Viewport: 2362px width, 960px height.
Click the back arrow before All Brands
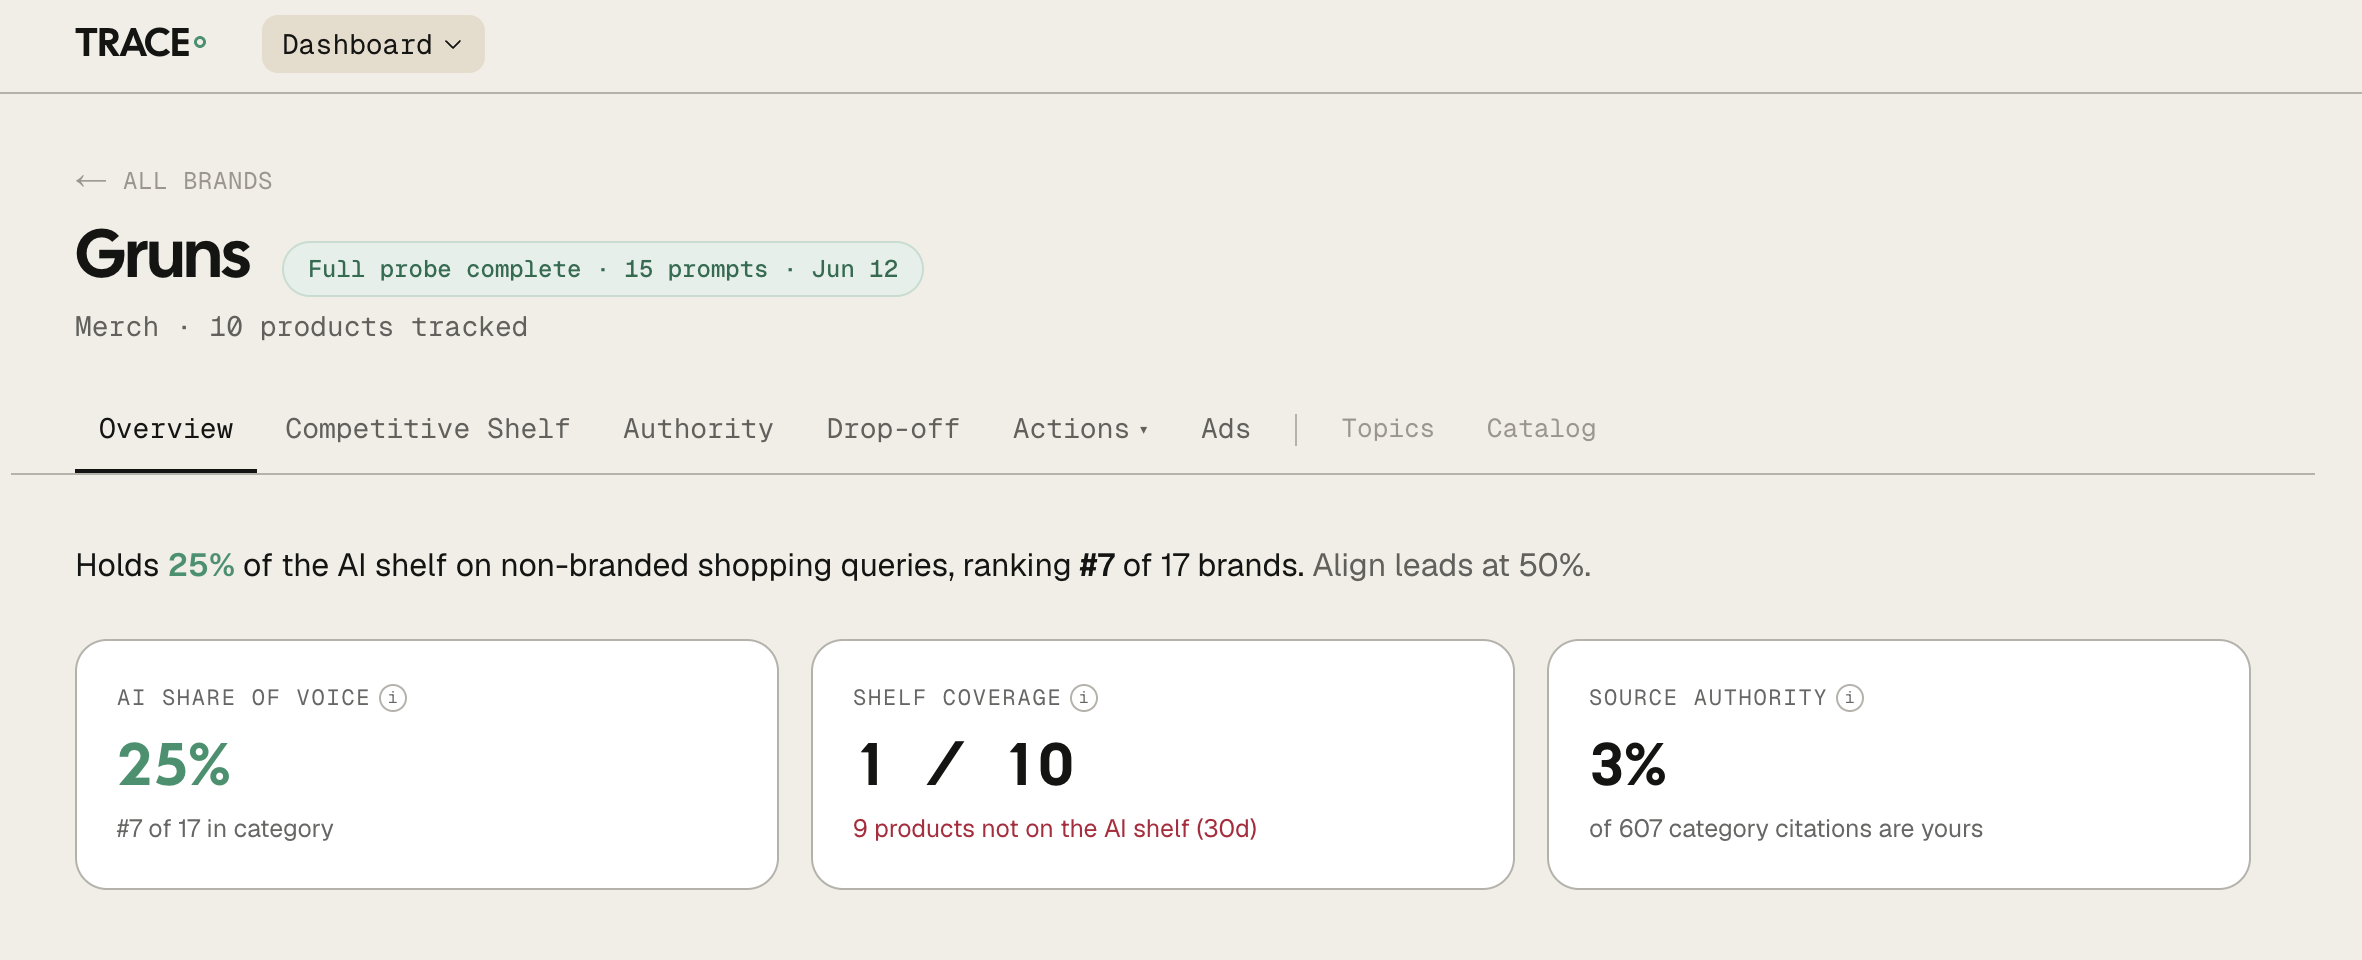click(x=91, y=181)
